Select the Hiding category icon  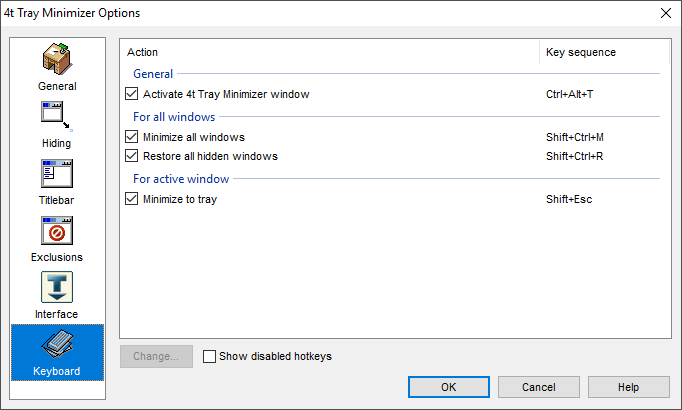point(57,117)
